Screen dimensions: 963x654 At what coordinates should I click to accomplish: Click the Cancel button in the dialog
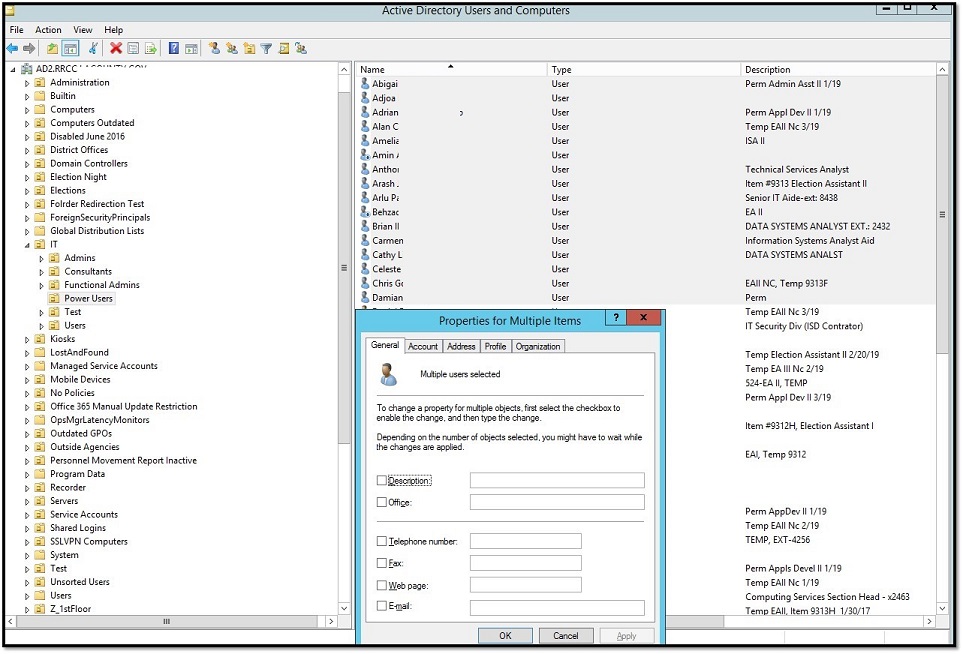pos(566,636)
